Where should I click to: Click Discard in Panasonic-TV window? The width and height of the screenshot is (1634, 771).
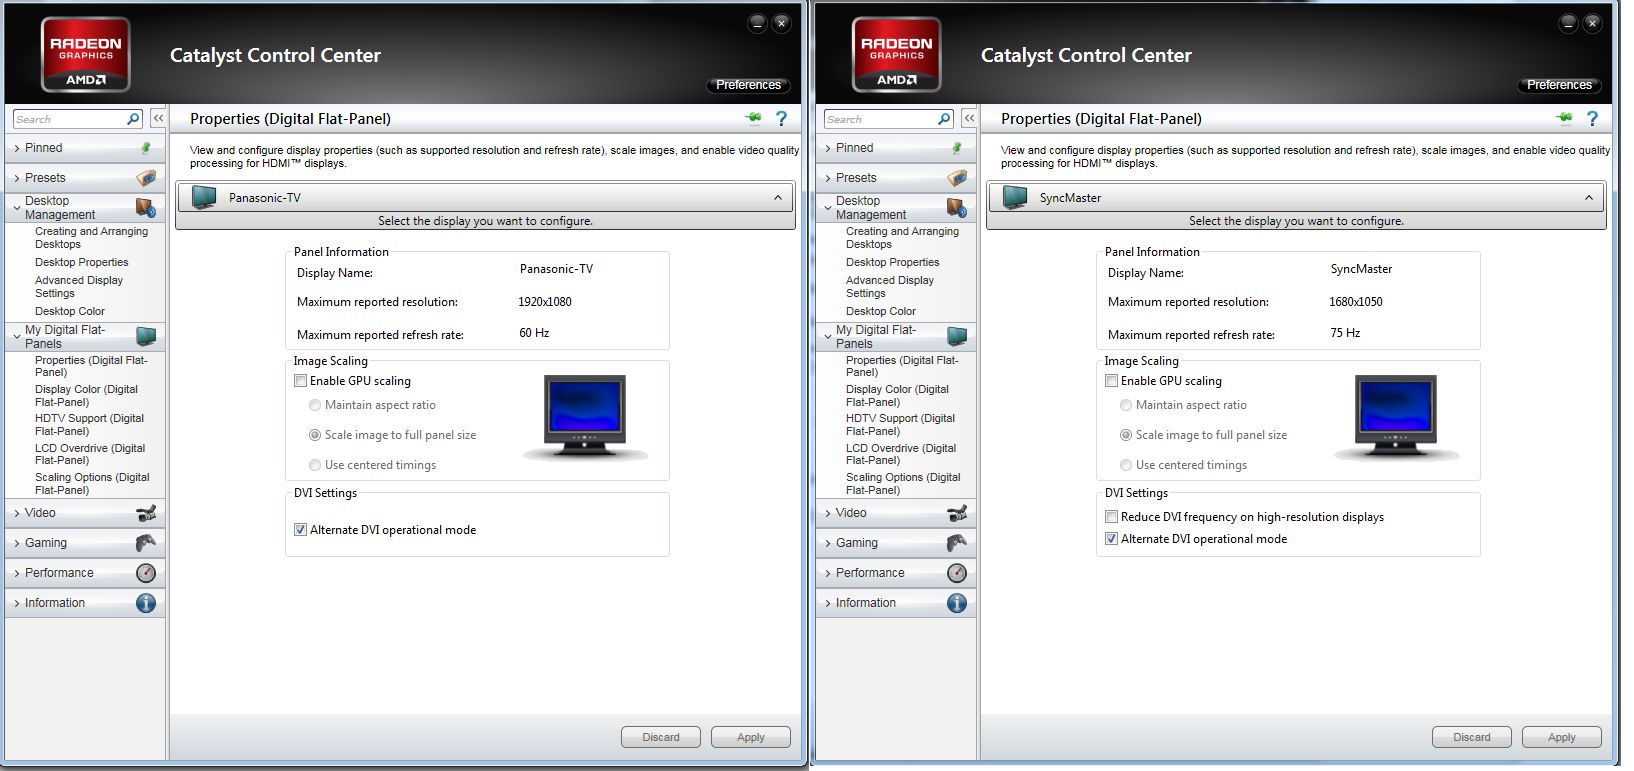pyautogui.click(x=661, y=737)
